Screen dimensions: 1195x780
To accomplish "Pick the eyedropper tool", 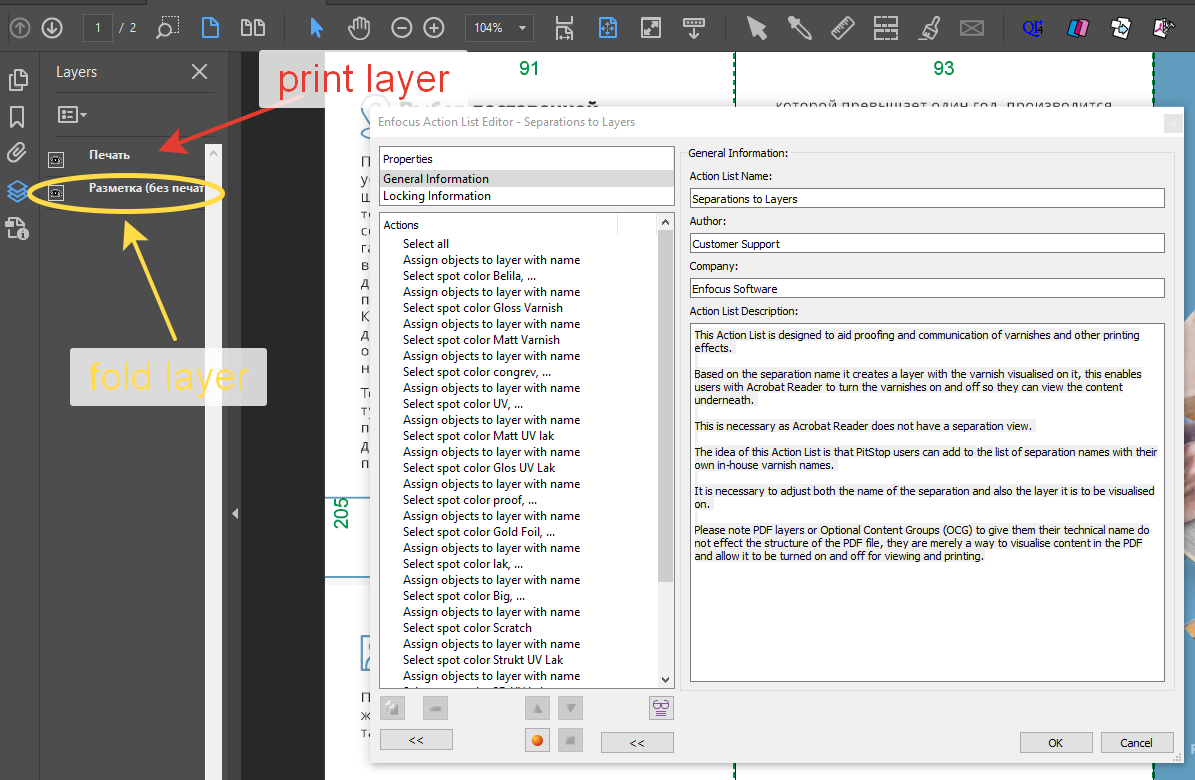I will click(x=799, y=28).
